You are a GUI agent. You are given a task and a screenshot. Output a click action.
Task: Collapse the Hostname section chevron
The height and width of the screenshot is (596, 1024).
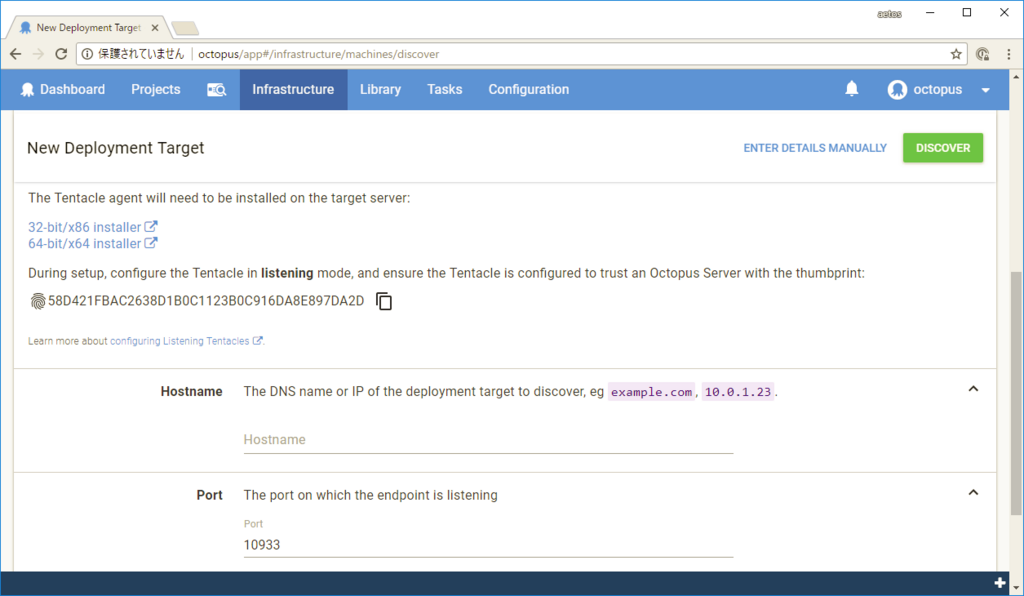coord(973,389)
